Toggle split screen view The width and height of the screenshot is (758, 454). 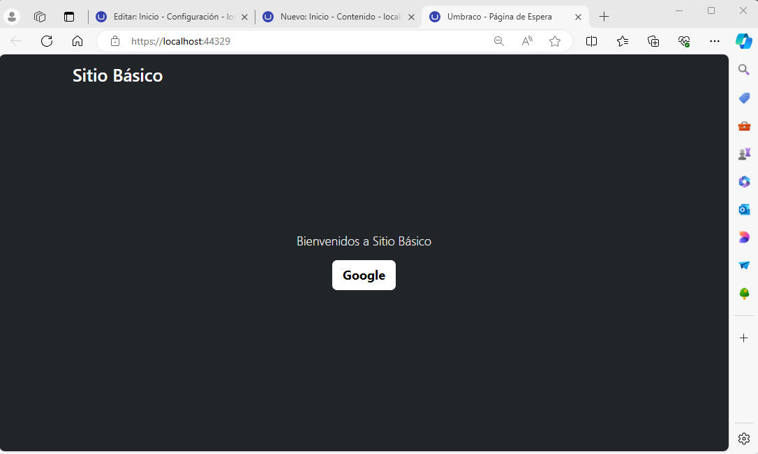point(591,41)
